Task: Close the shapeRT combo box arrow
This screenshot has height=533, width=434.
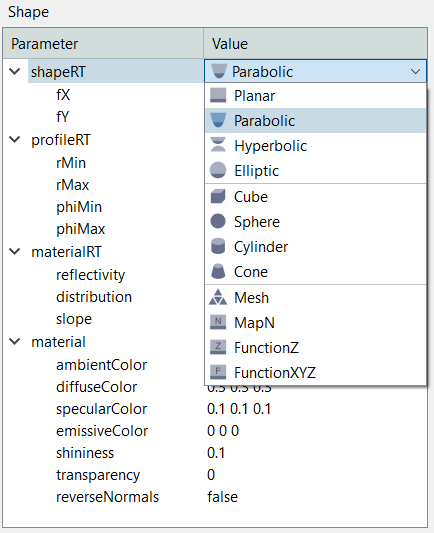Action: coord(415,71)
